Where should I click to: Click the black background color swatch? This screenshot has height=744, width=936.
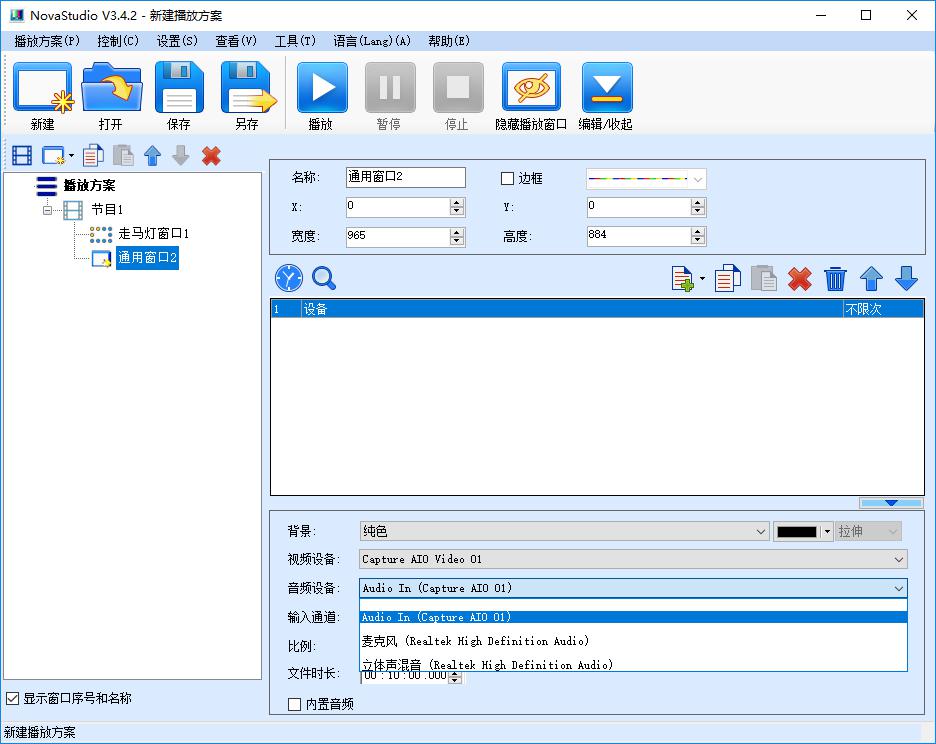(797, 532)
